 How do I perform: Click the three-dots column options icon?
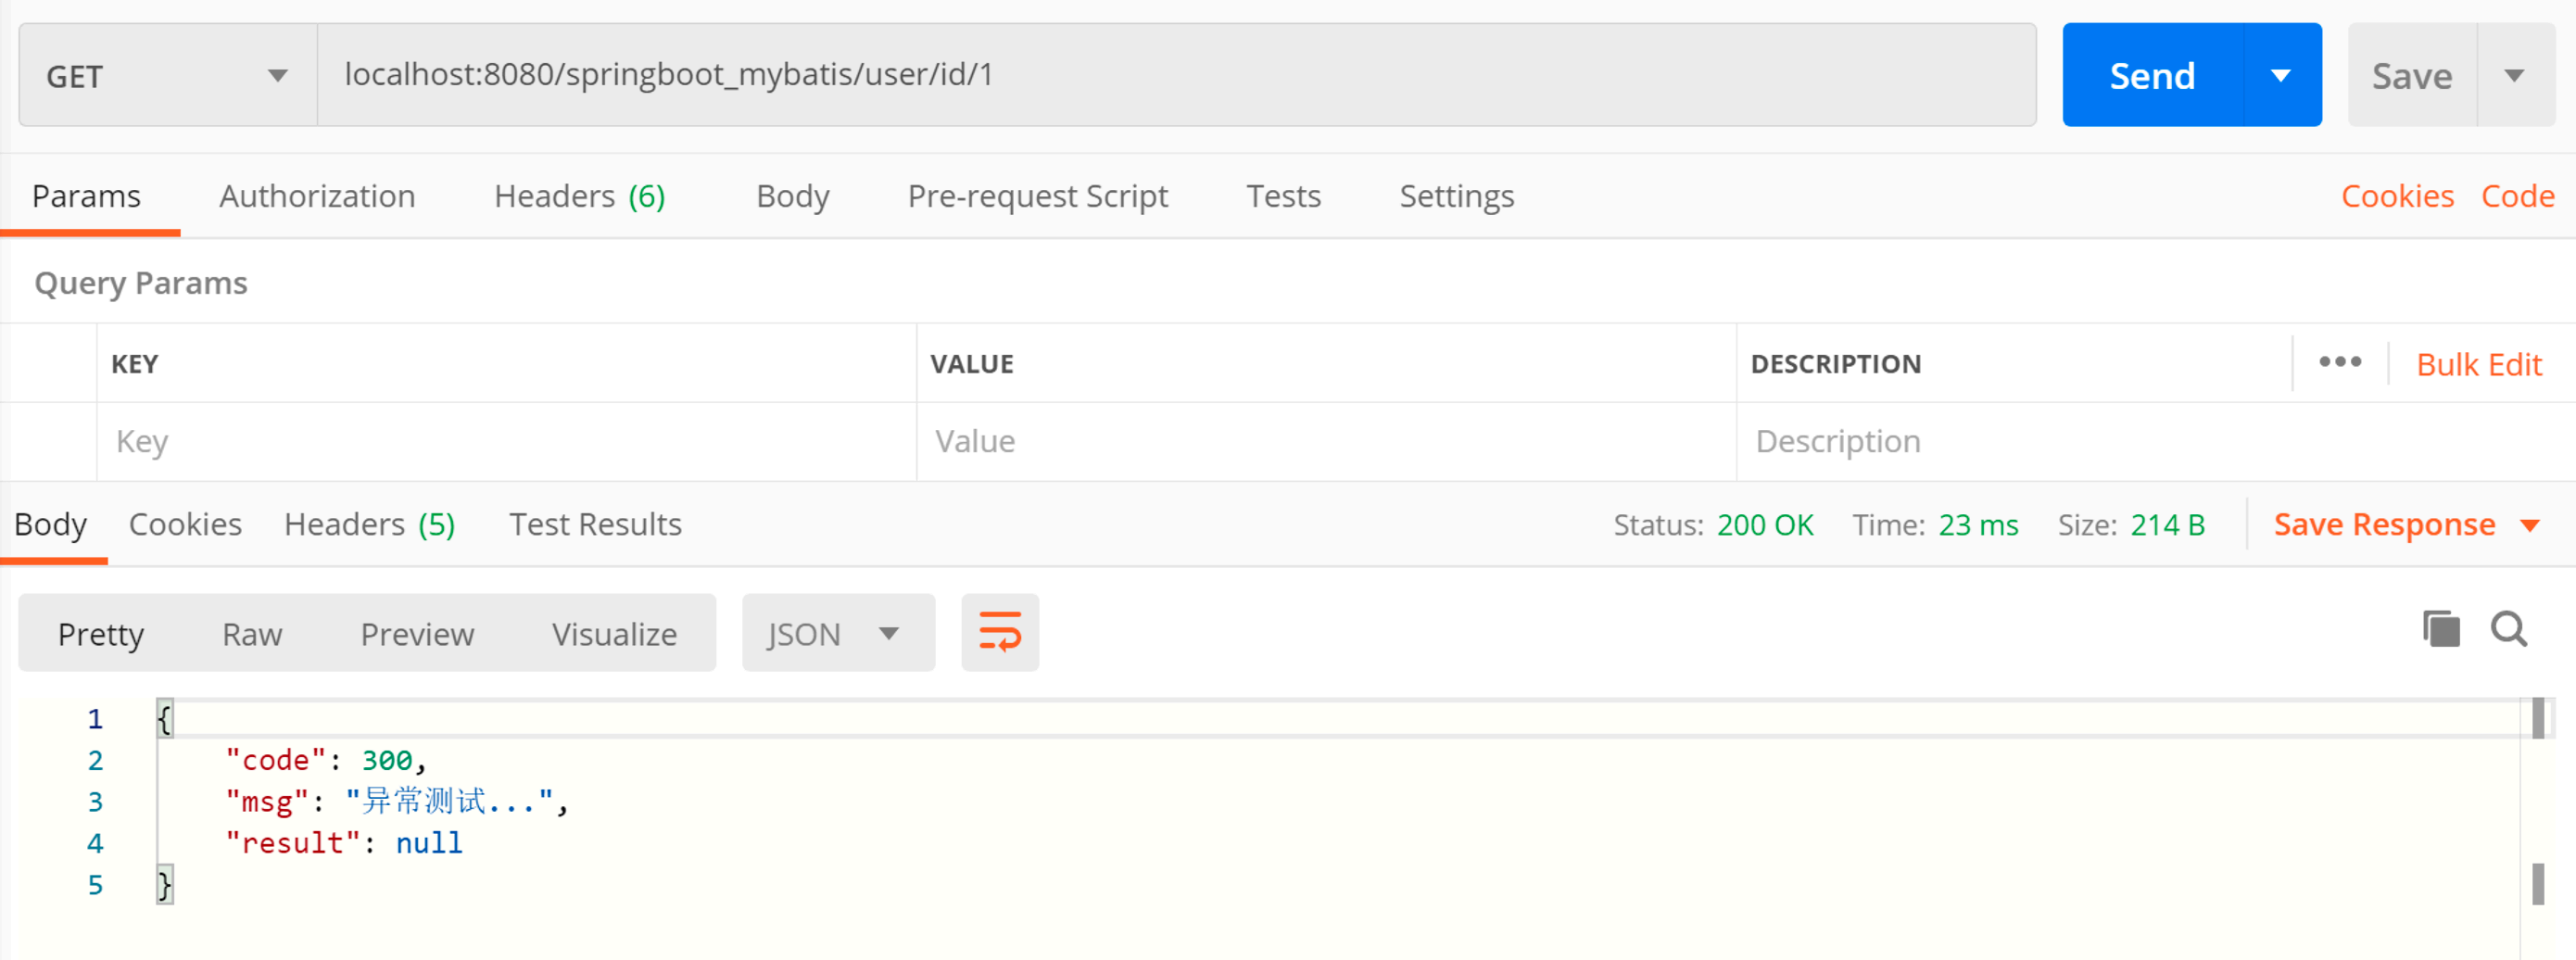coord(2340,363)
